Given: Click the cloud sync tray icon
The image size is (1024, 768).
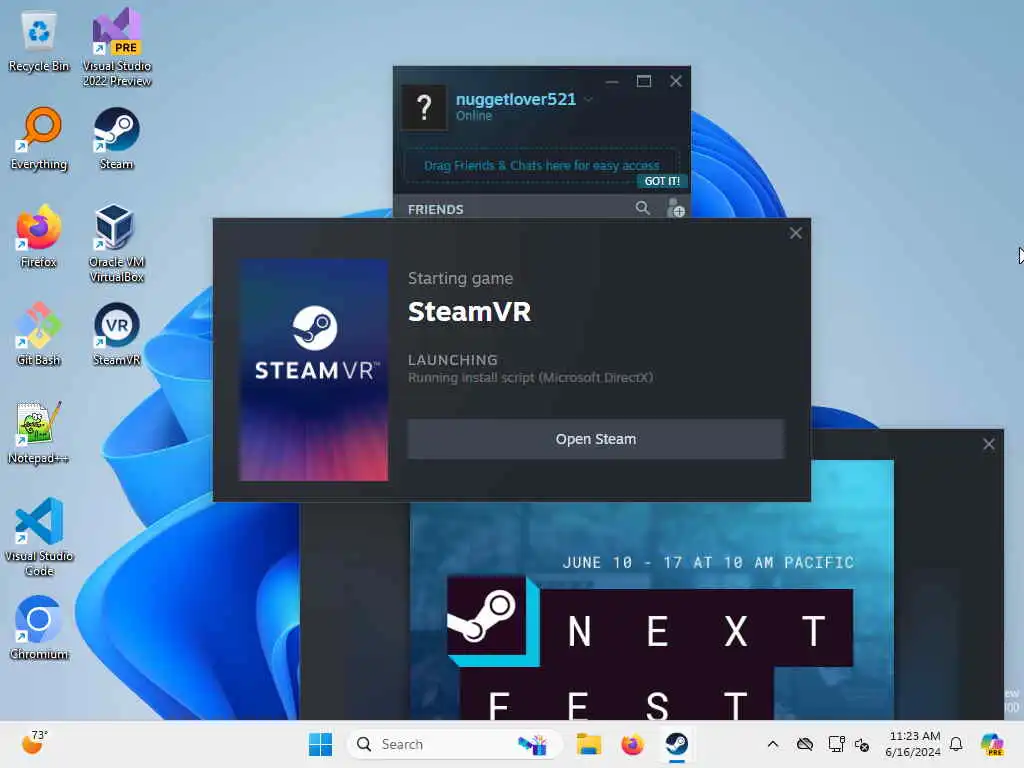Looking at the screenshot, I should pos(805,744).
